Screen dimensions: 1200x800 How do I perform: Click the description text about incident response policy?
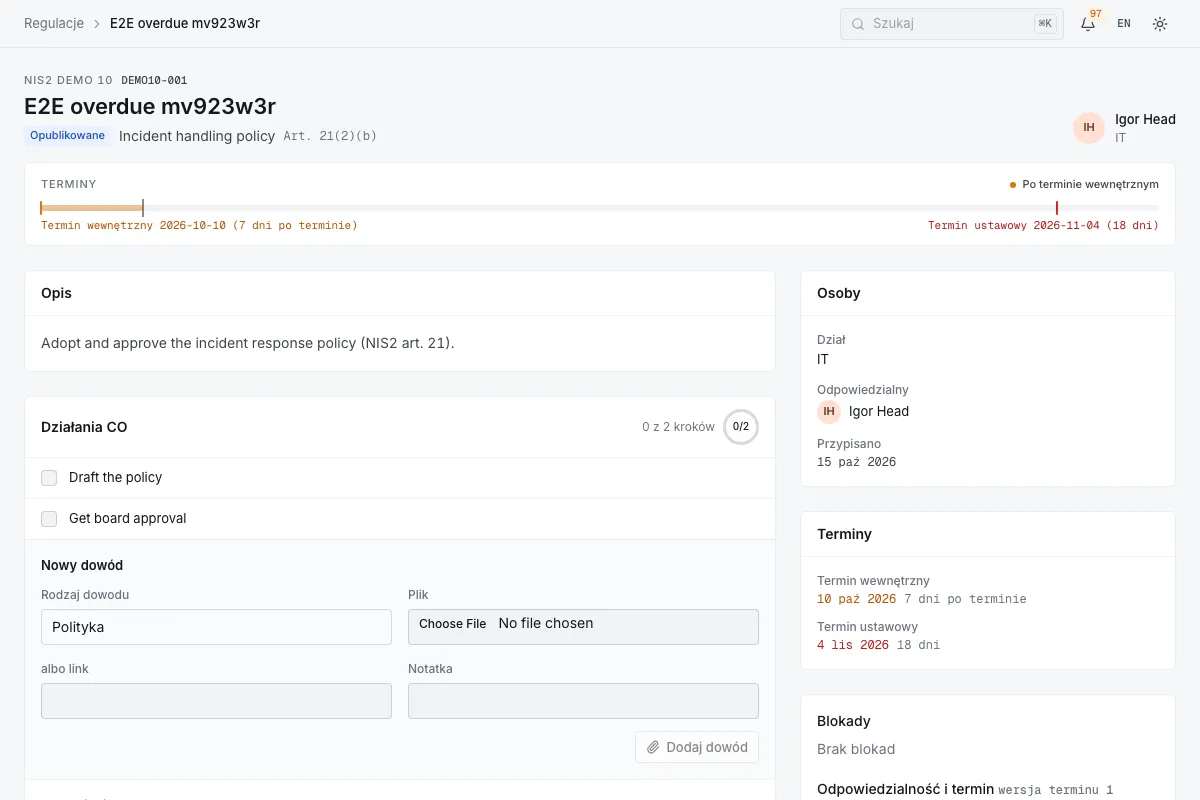point(248,343)
